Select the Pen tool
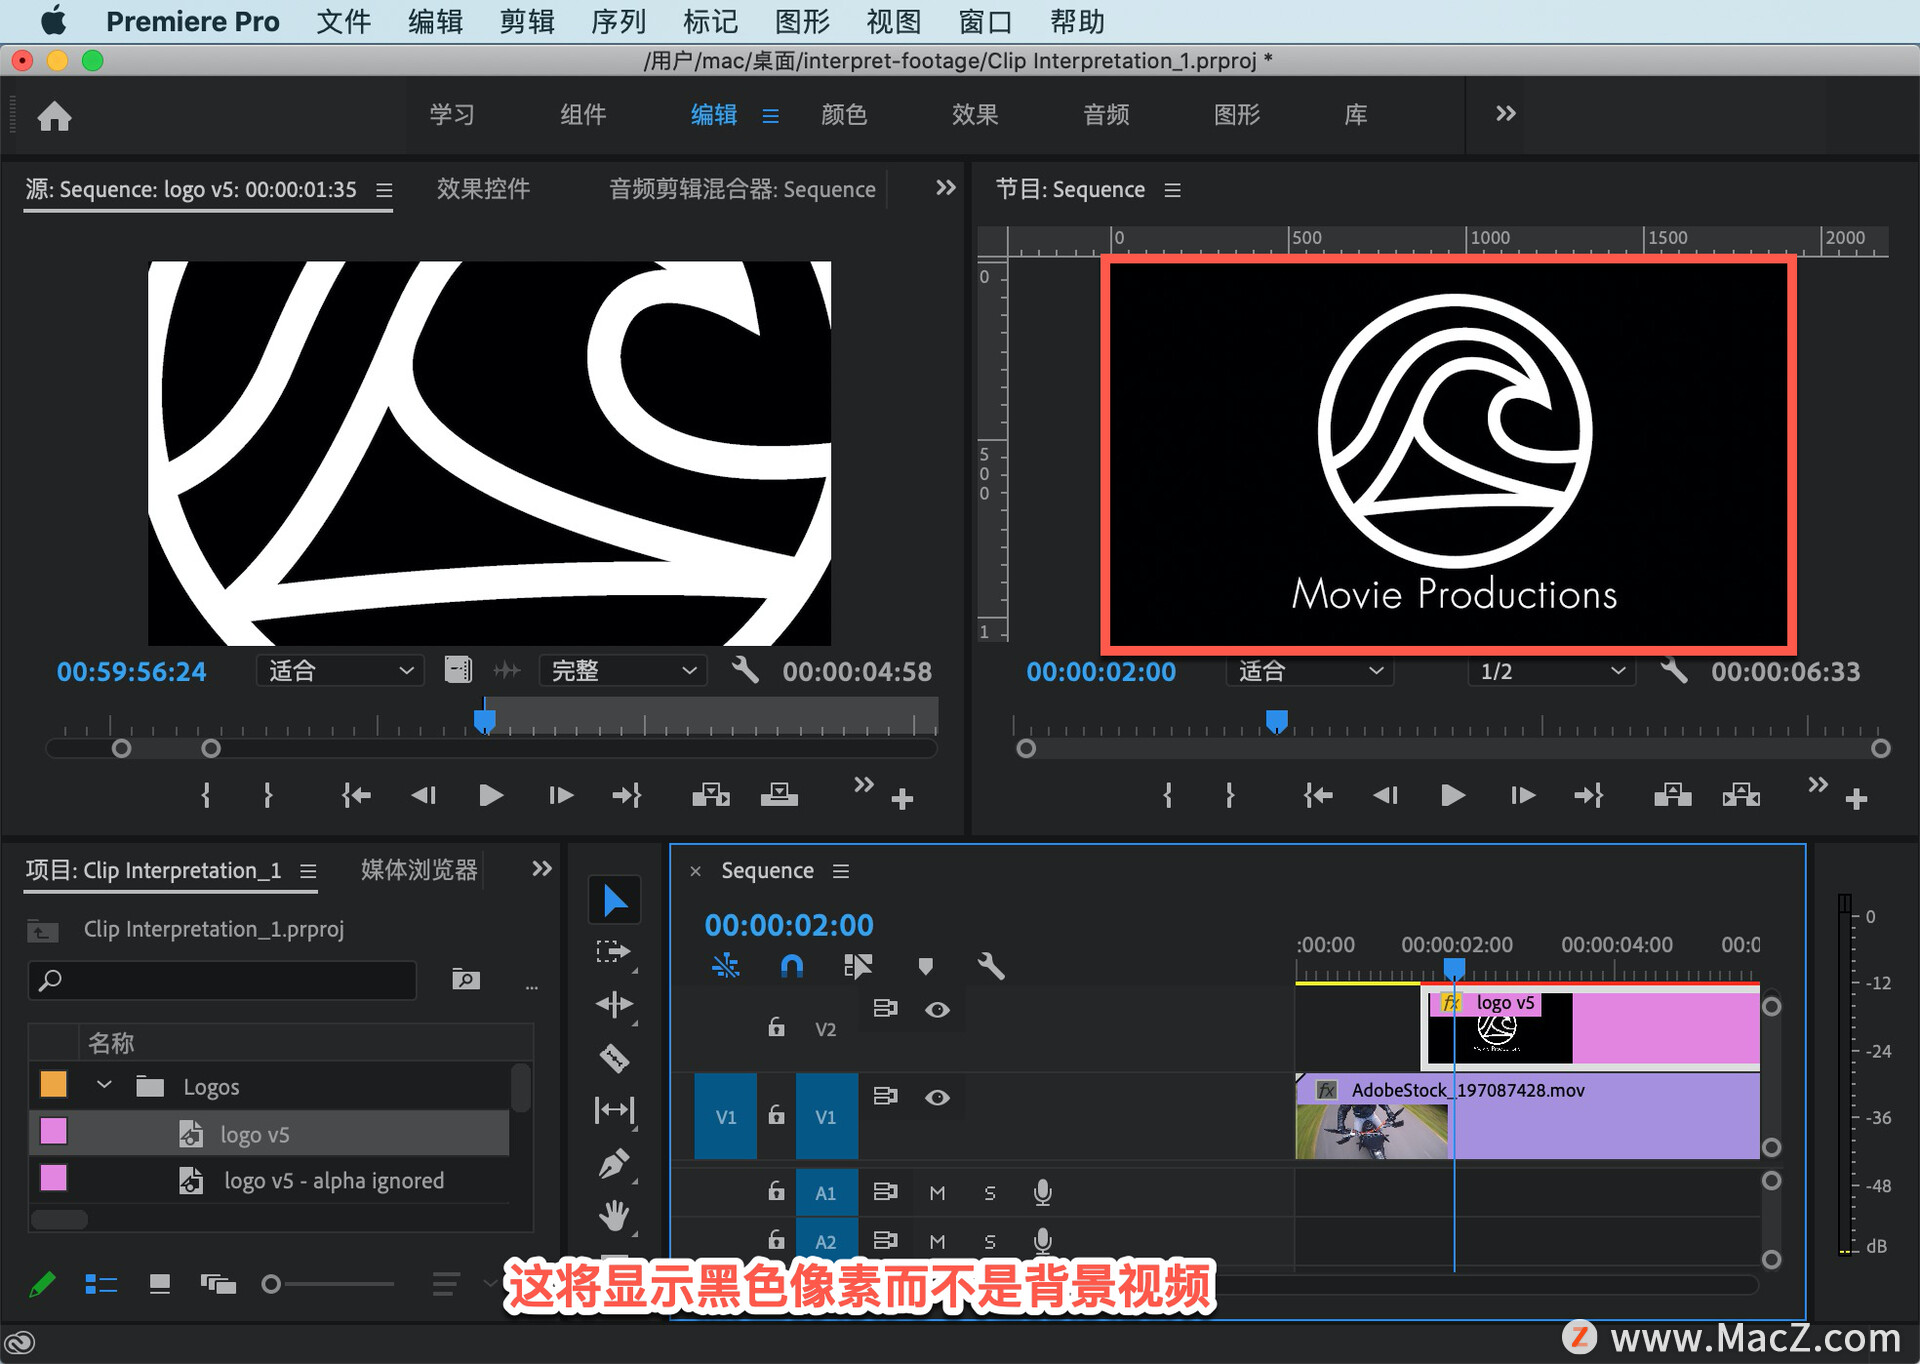1920x1364 pixels. click(x=614, y=1163)
